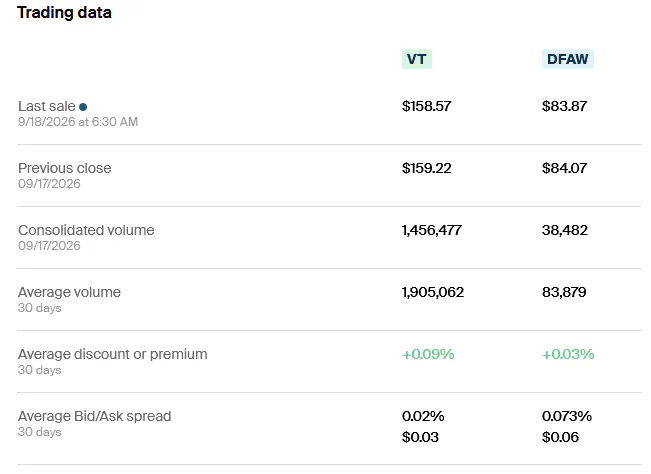Screen dimensions: 651x474
Task: Click the Consolidated volume label
Action: [x=86, y=230]
